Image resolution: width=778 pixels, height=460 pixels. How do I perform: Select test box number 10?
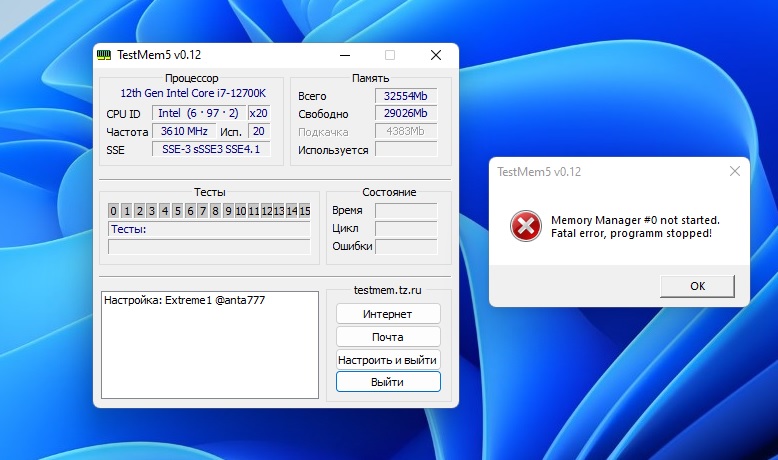241,211
